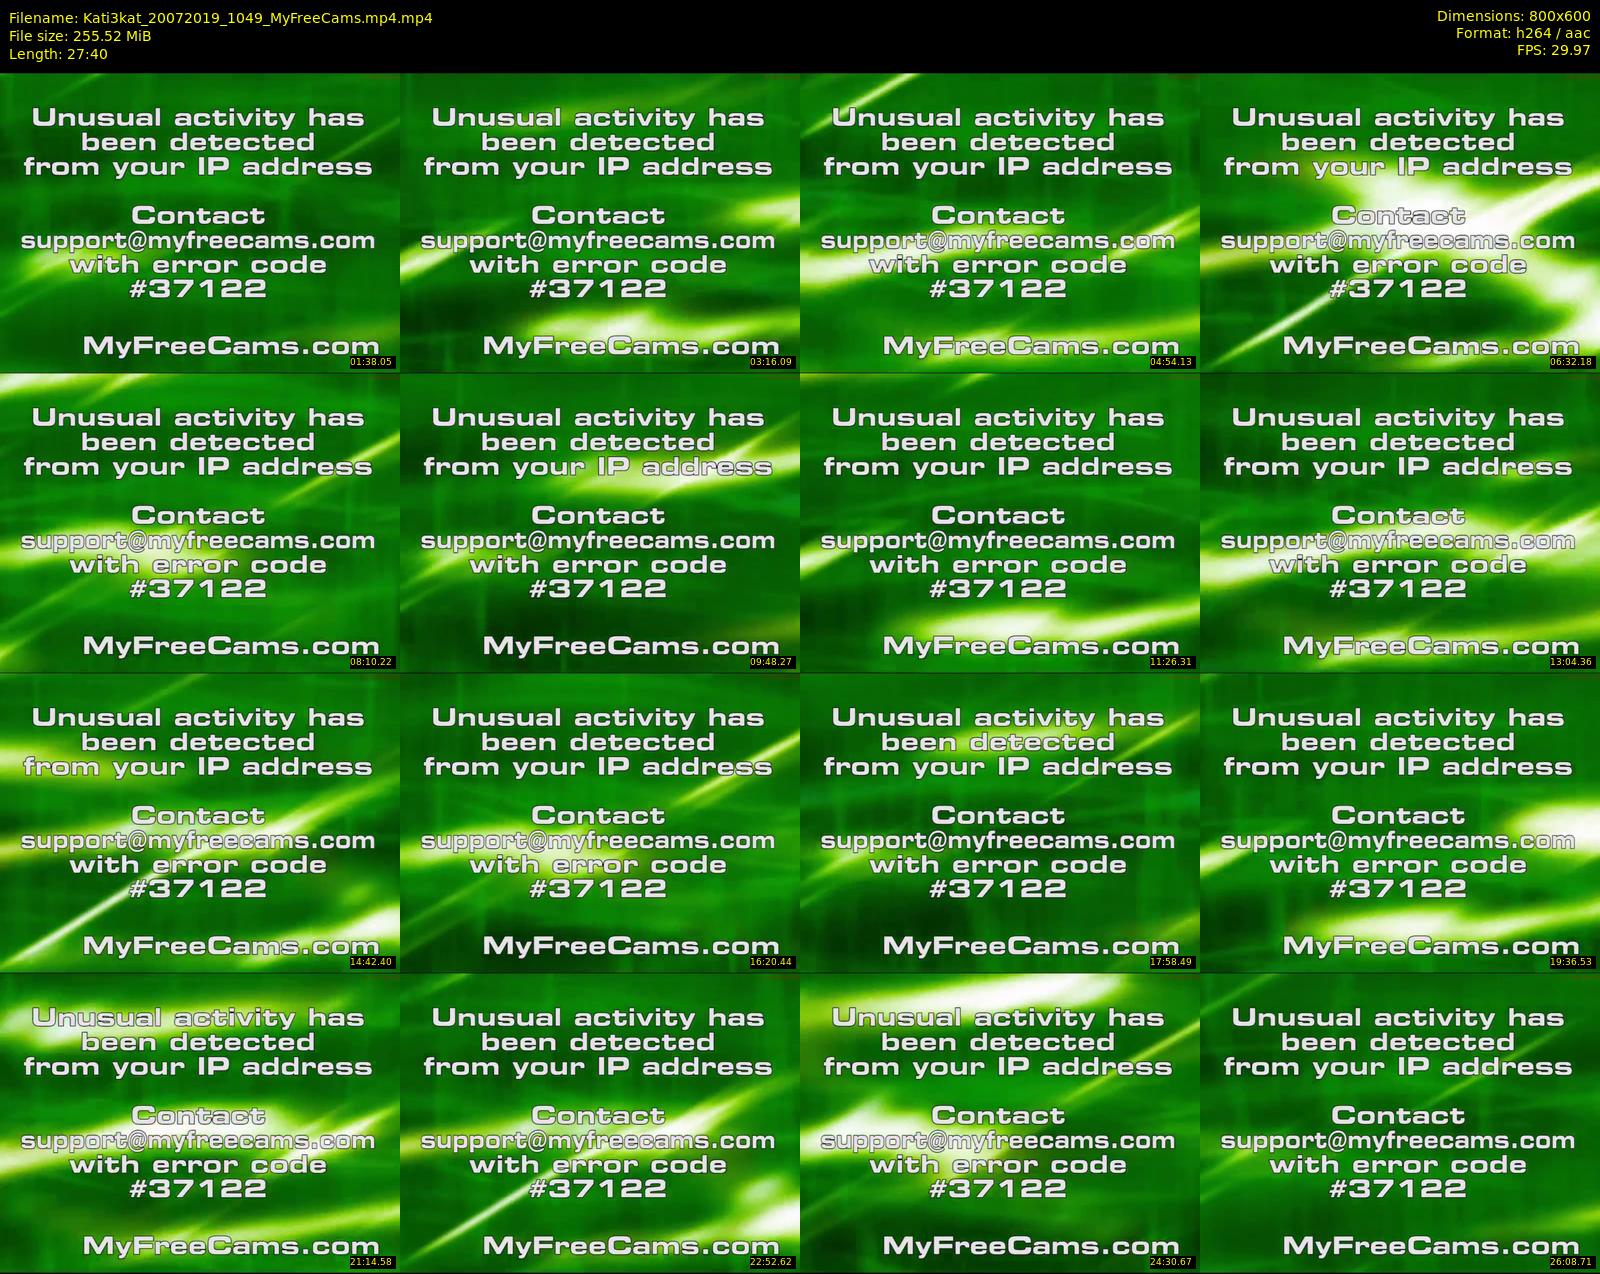Select the thumbnail stamped 01:38.05
This screenshot has width=1600, height=1274.
pyautogui.click(x=199, y=222)
